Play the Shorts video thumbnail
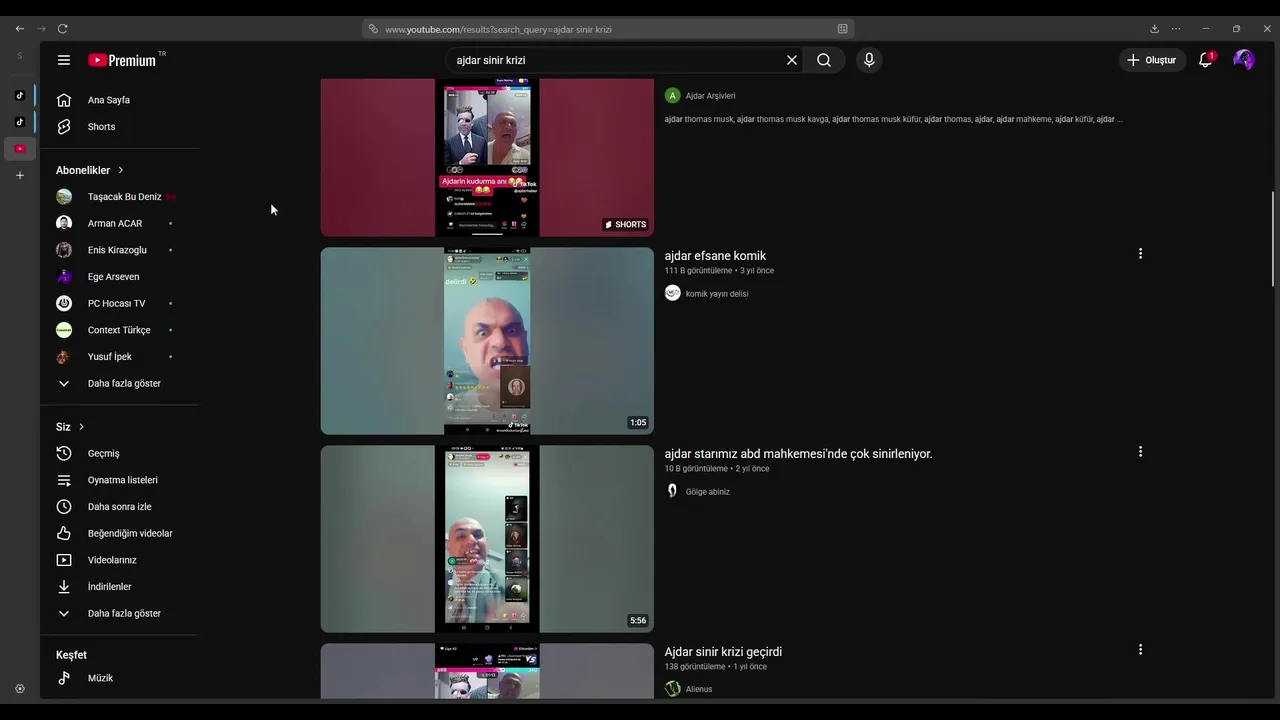 487,157
